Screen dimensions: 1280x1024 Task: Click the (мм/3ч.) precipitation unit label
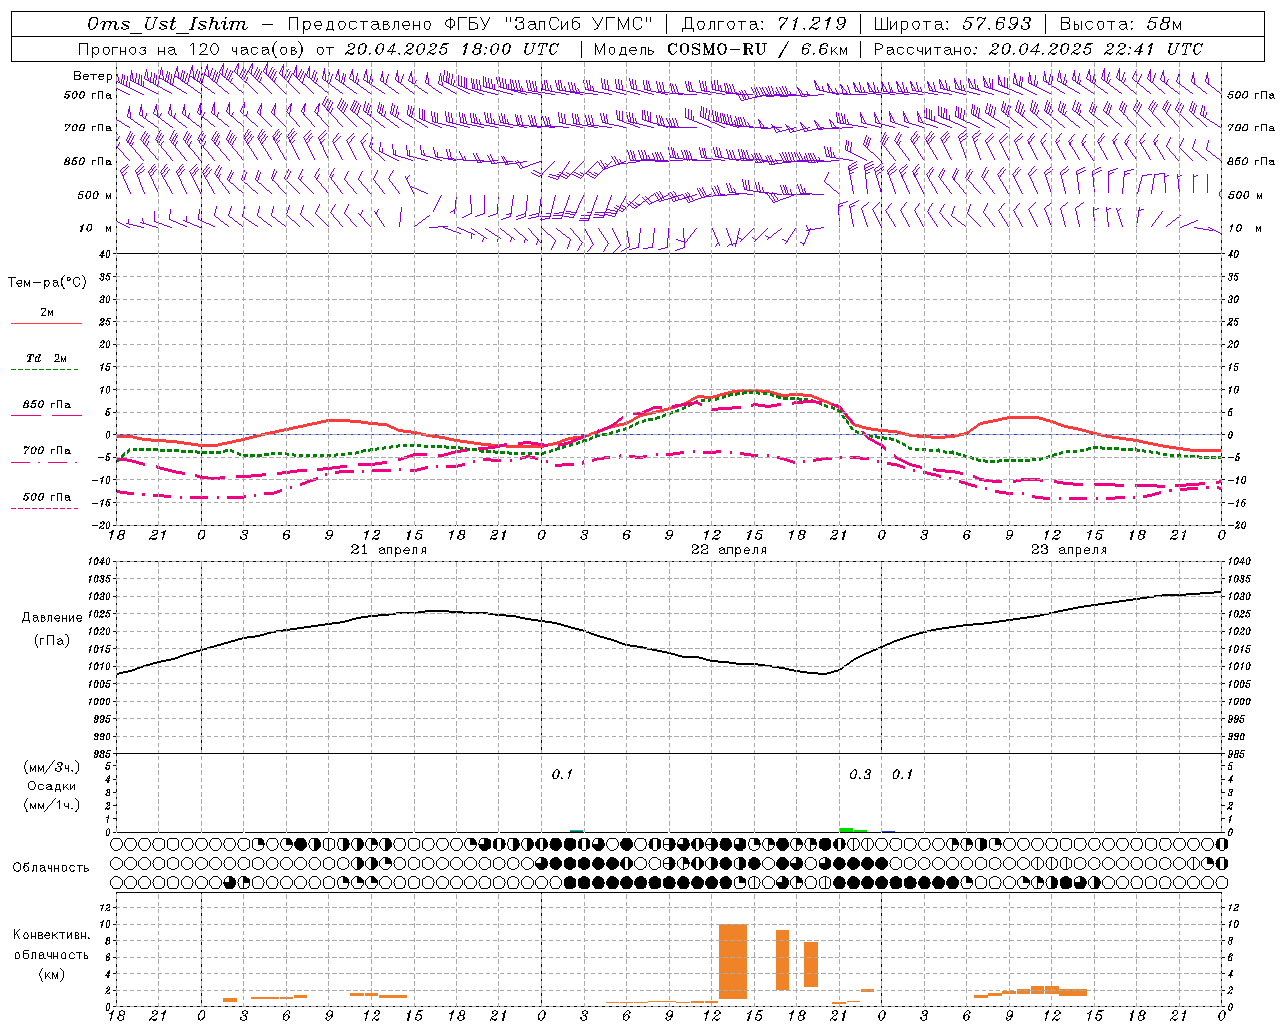[52, 767]
